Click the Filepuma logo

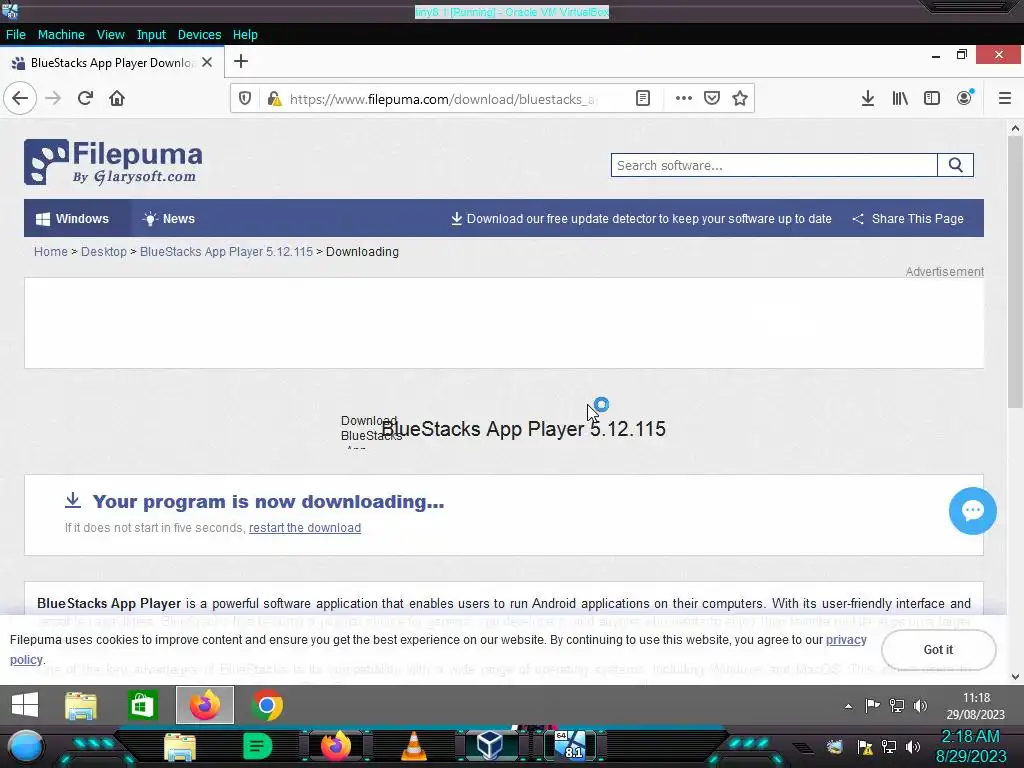(x=113, y=162)
